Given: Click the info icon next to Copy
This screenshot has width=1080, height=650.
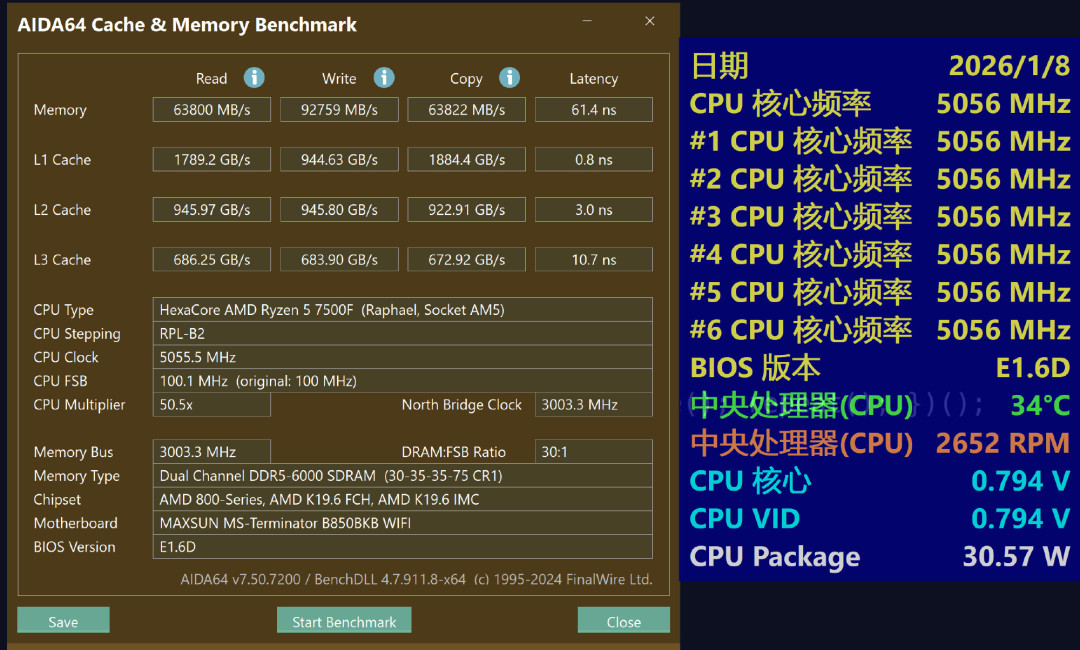Looking at the screenshot, I should tap(509, 78).
